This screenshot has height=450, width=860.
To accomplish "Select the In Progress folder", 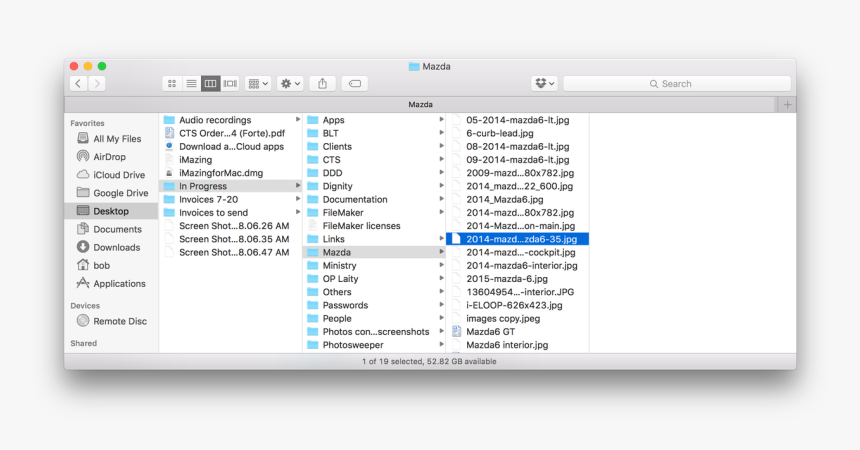I will click(230, 185).
